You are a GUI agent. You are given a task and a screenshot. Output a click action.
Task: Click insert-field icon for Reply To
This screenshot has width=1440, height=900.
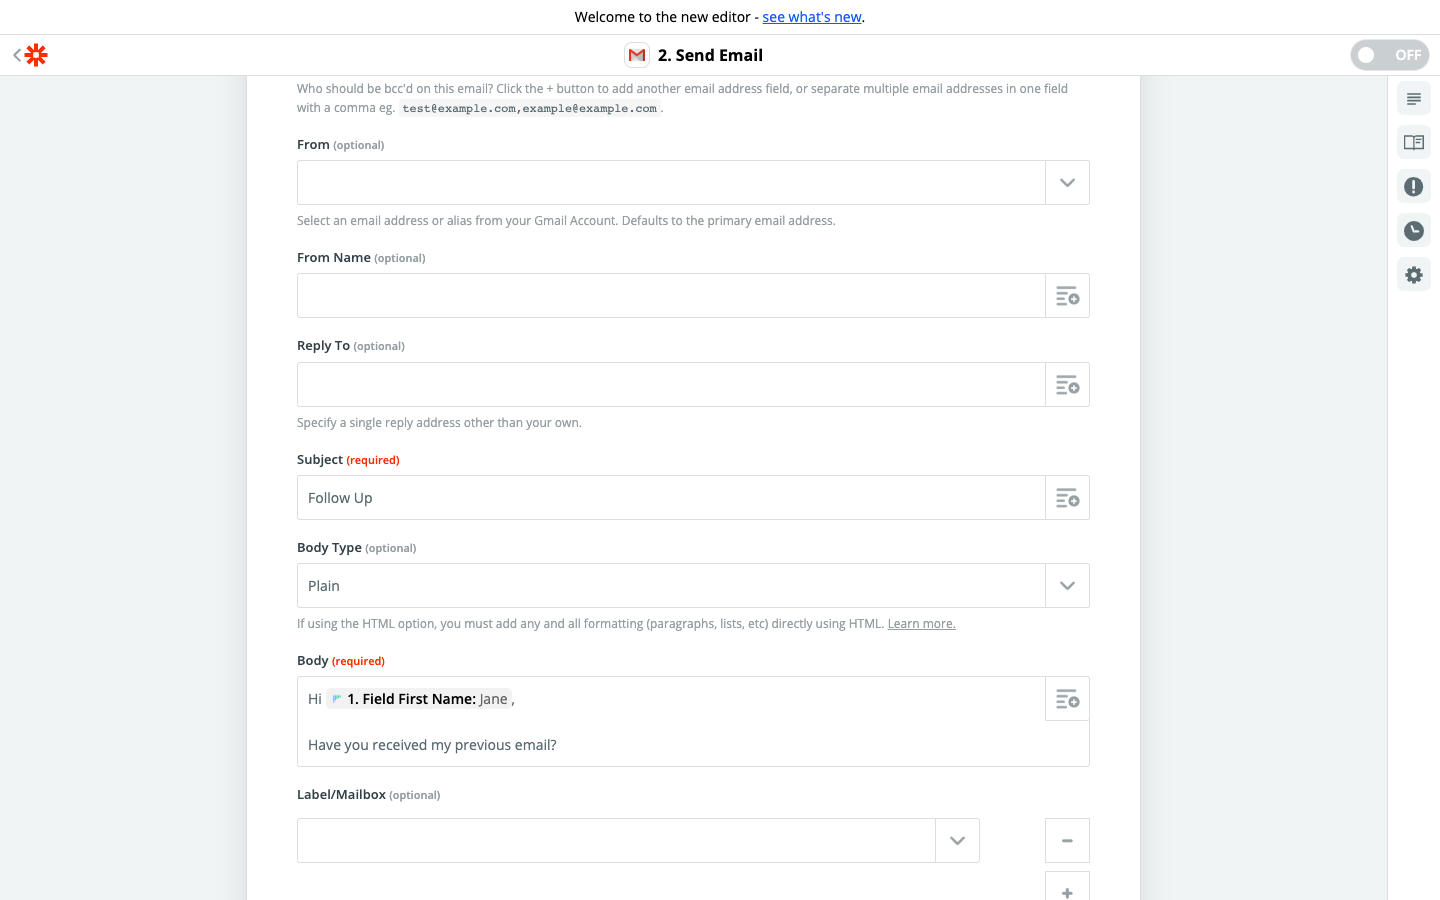click(x=1067, y=385)
